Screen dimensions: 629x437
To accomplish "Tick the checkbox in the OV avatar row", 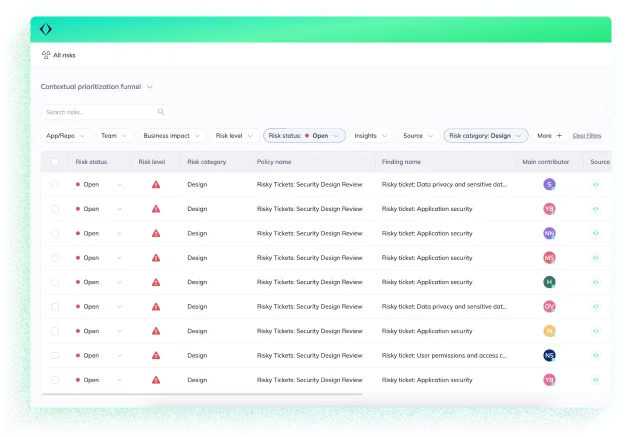I will coord(55,307).
